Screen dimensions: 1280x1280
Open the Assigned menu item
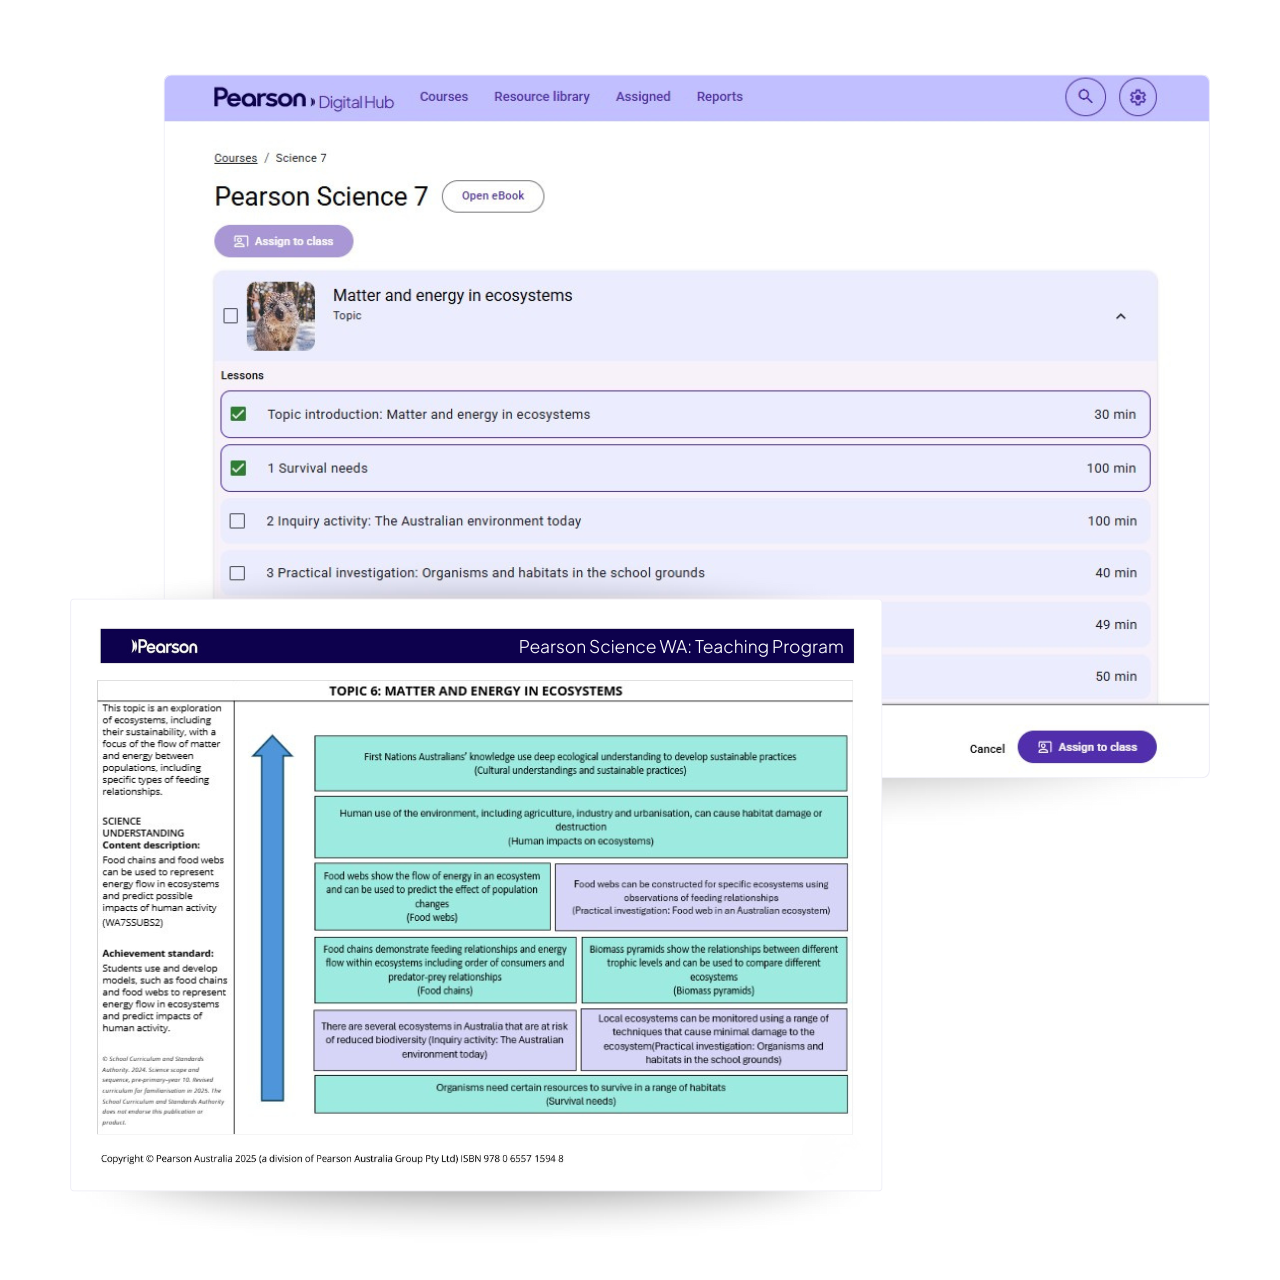coord(643,97)
